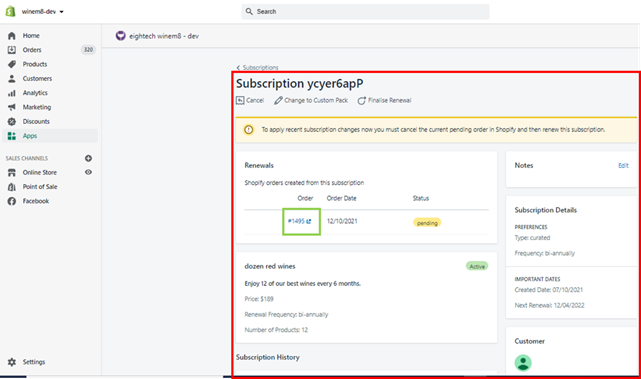Click the order date 12/10/2021
Viewport: 641px width, 379px height.
pos(342,221)
